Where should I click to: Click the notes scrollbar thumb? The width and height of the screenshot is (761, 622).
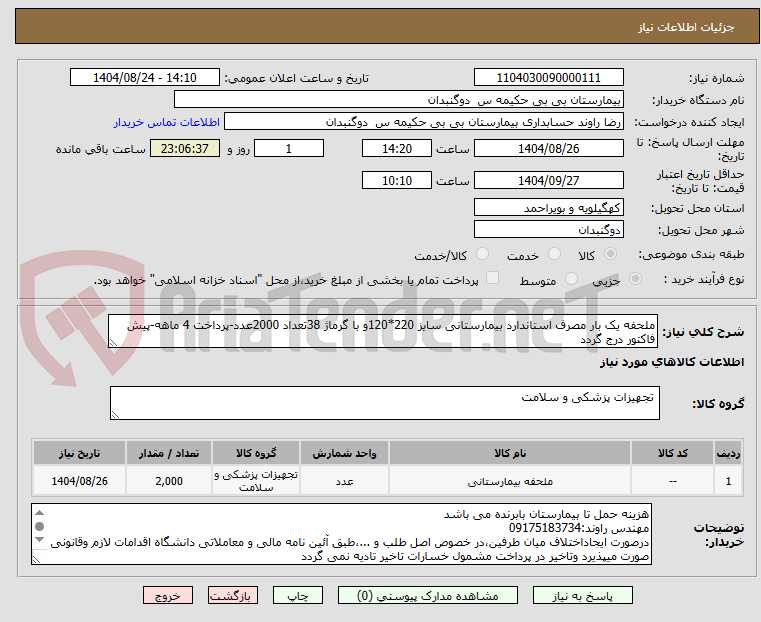pos(40,526)
